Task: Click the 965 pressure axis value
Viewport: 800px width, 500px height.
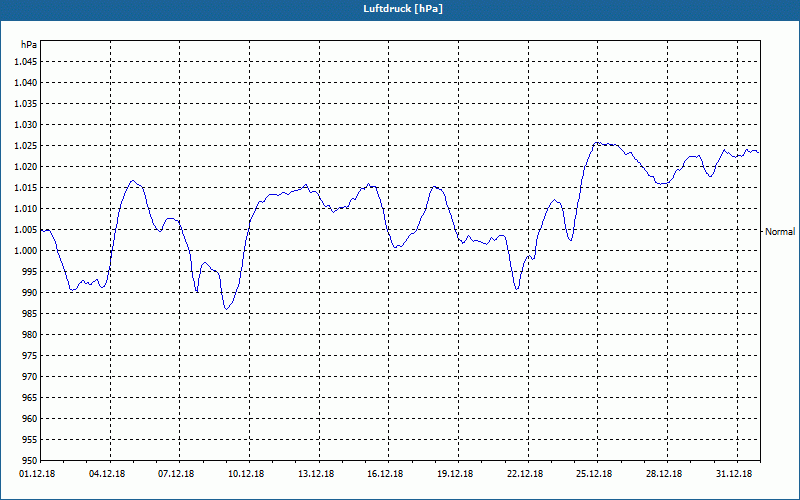Action: [30, 397]
